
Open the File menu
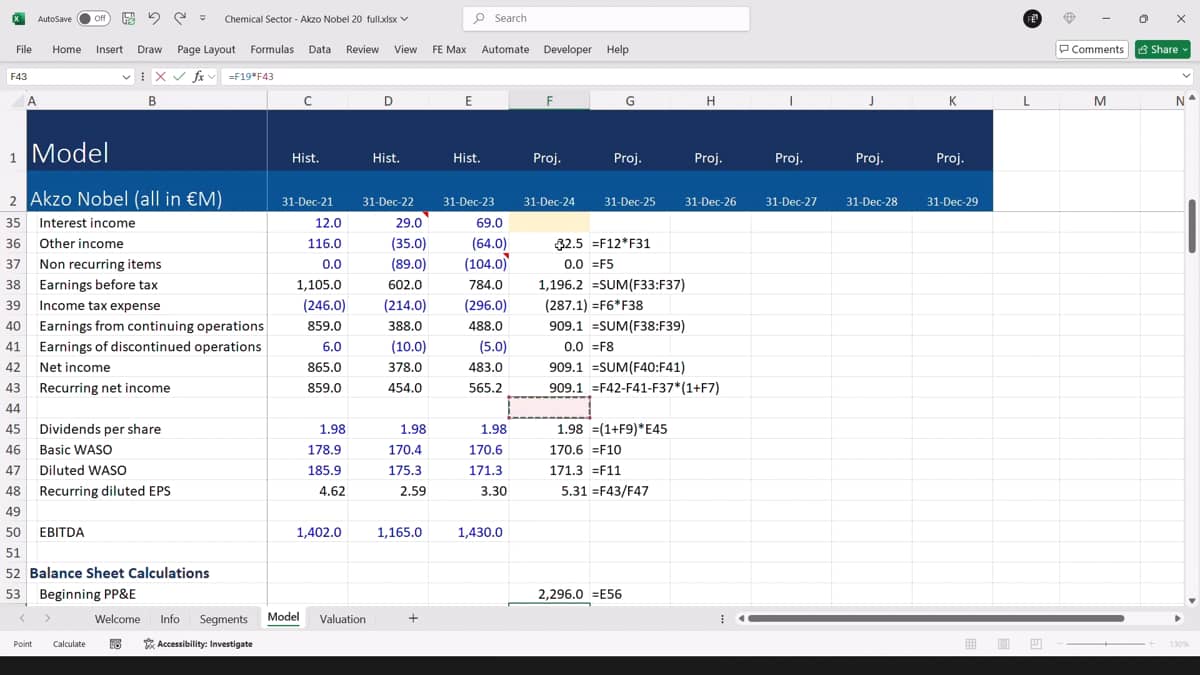tap(24, 49)
